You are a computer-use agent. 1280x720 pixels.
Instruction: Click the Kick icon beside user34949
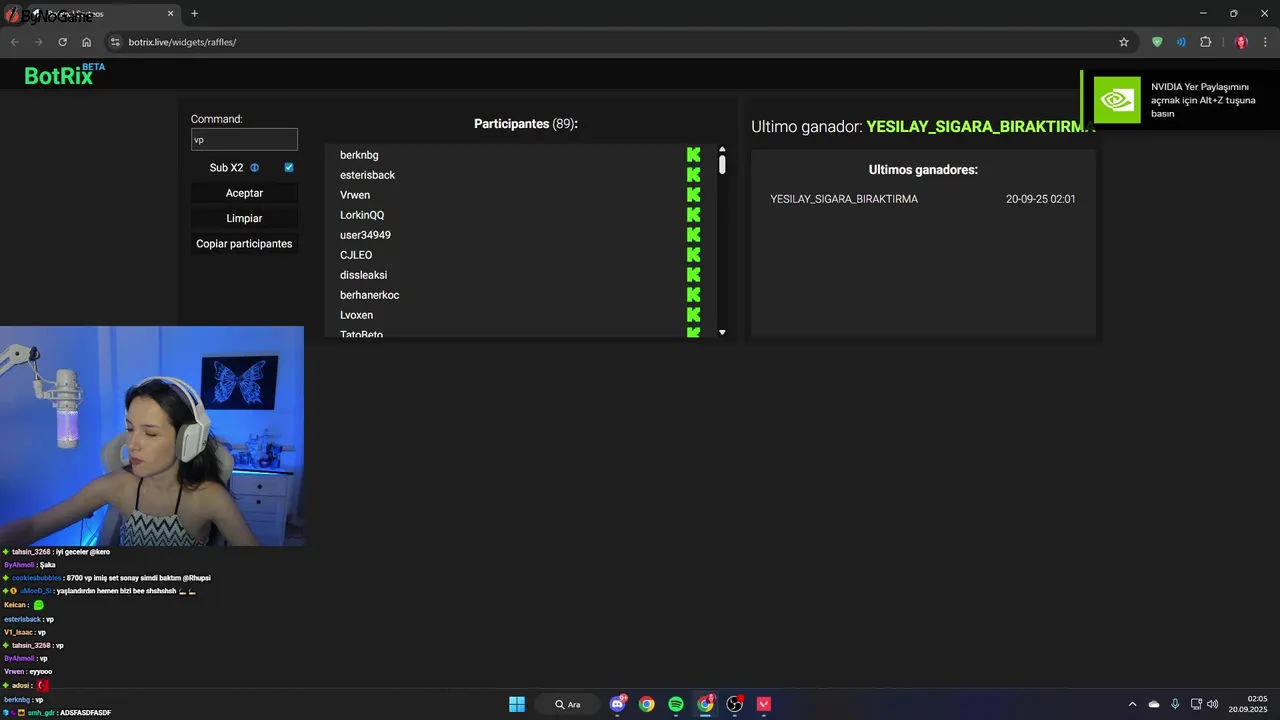click(x=693, y=235)
